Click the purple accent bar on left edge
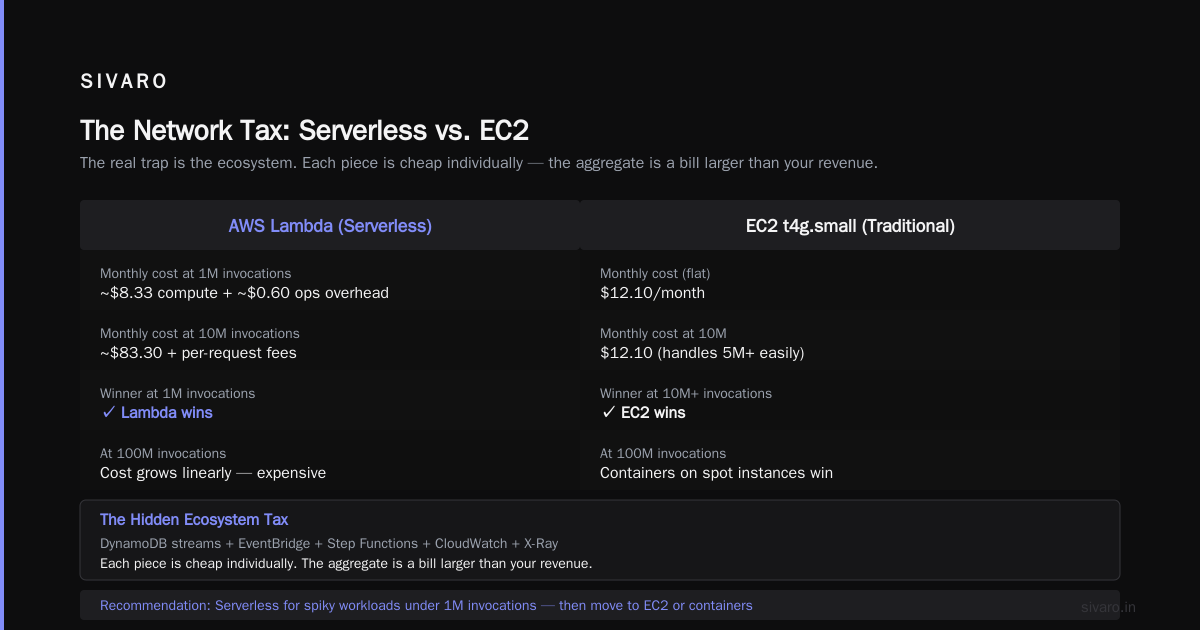Screen dimensions: 1200x630 pyautogui.click(x=2, y=315)
